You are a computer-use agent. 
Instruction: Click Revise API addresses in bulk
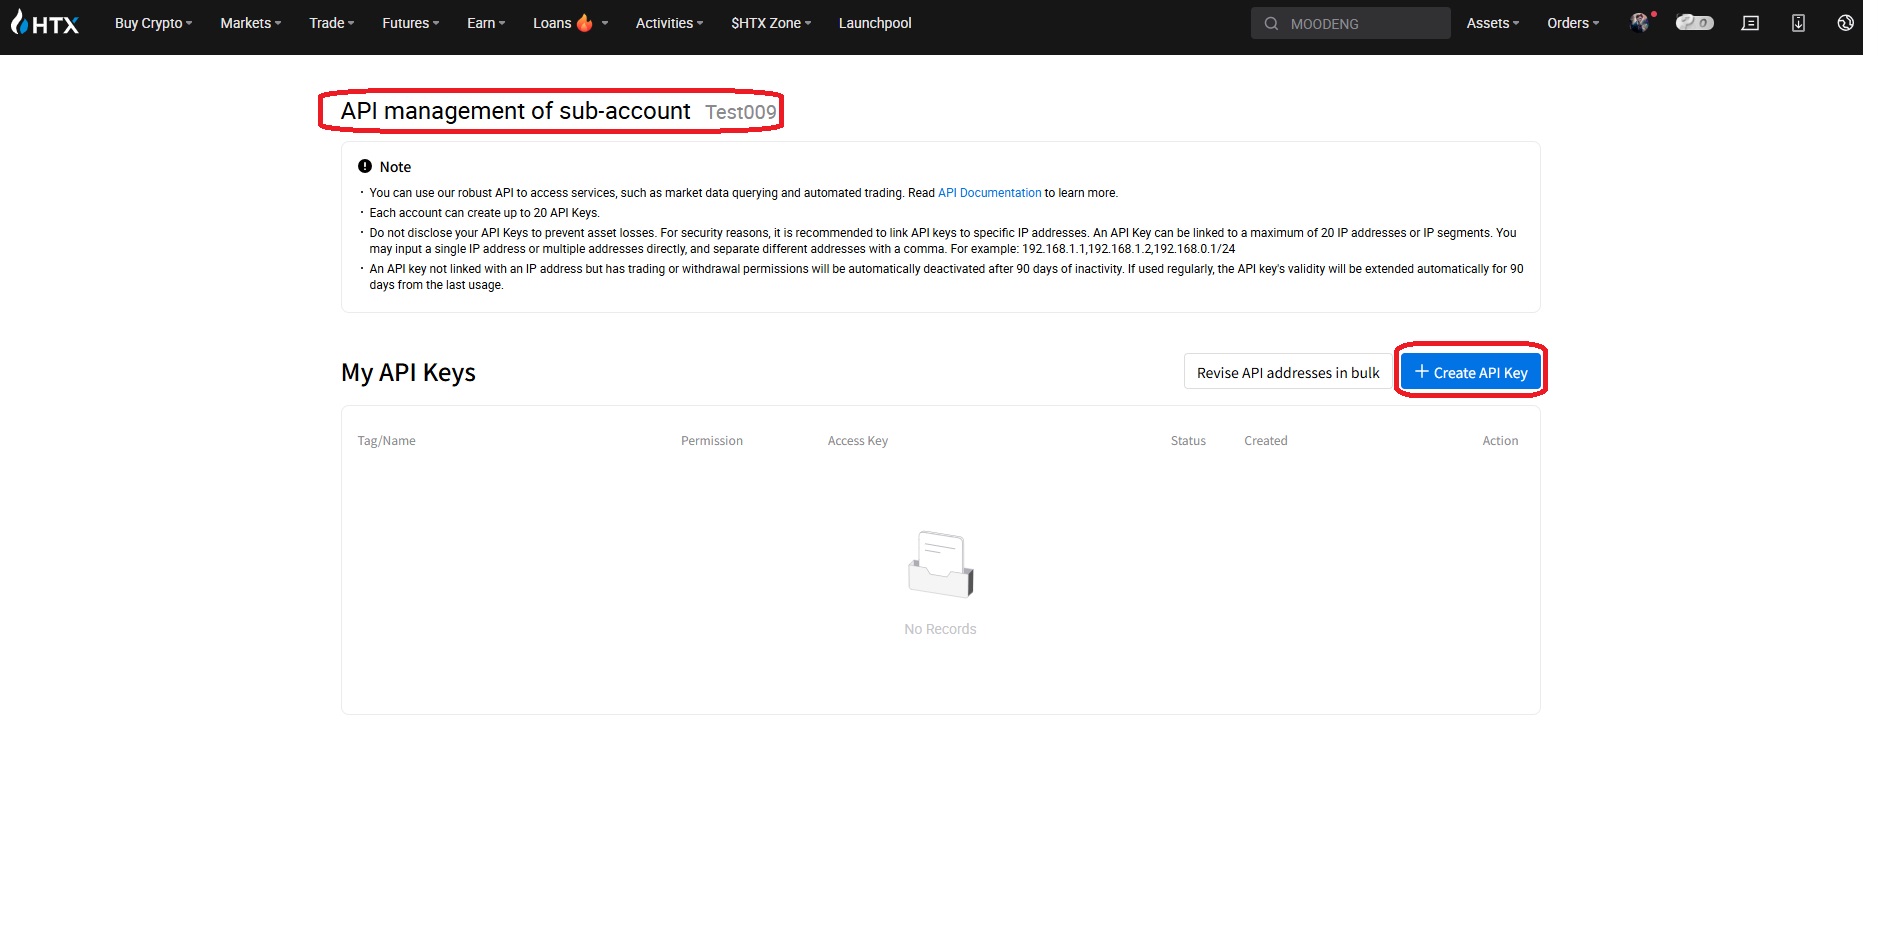point(1287,373)
